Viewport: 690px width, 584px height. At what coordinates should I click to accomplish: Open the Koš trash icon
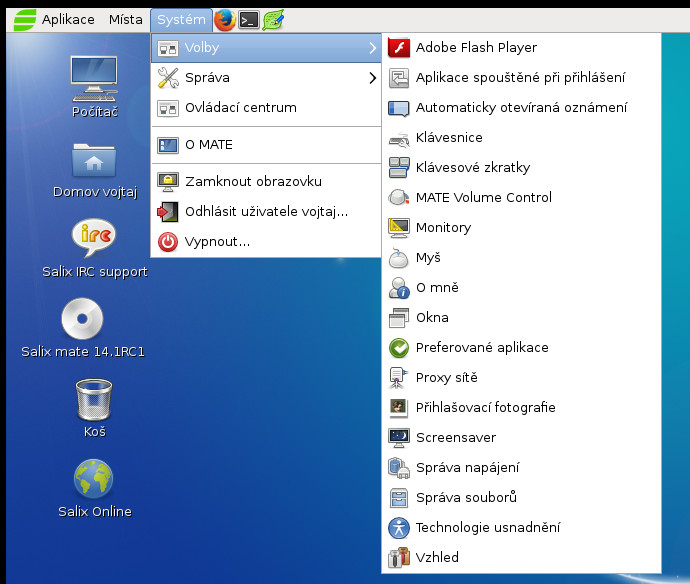point(94,408)
